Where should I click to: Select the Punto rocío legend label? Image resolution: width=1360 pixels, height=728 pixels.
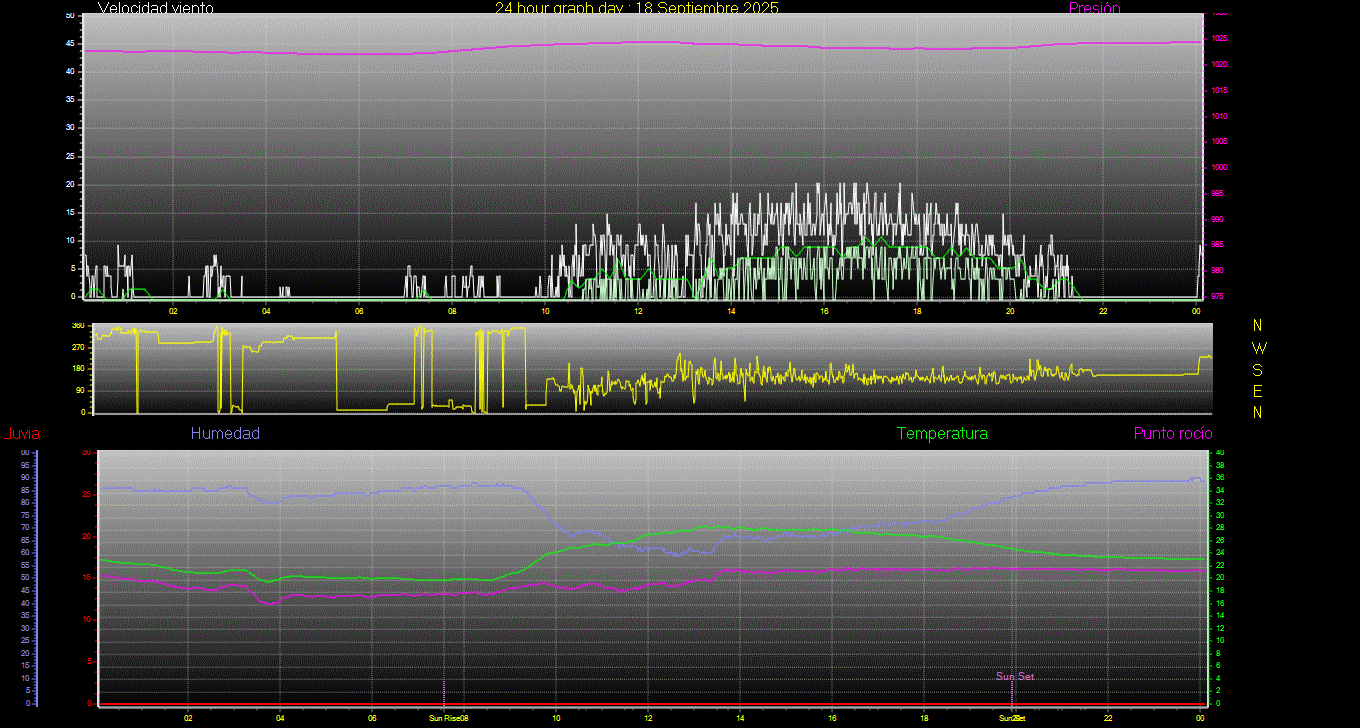coord(1172,434)
